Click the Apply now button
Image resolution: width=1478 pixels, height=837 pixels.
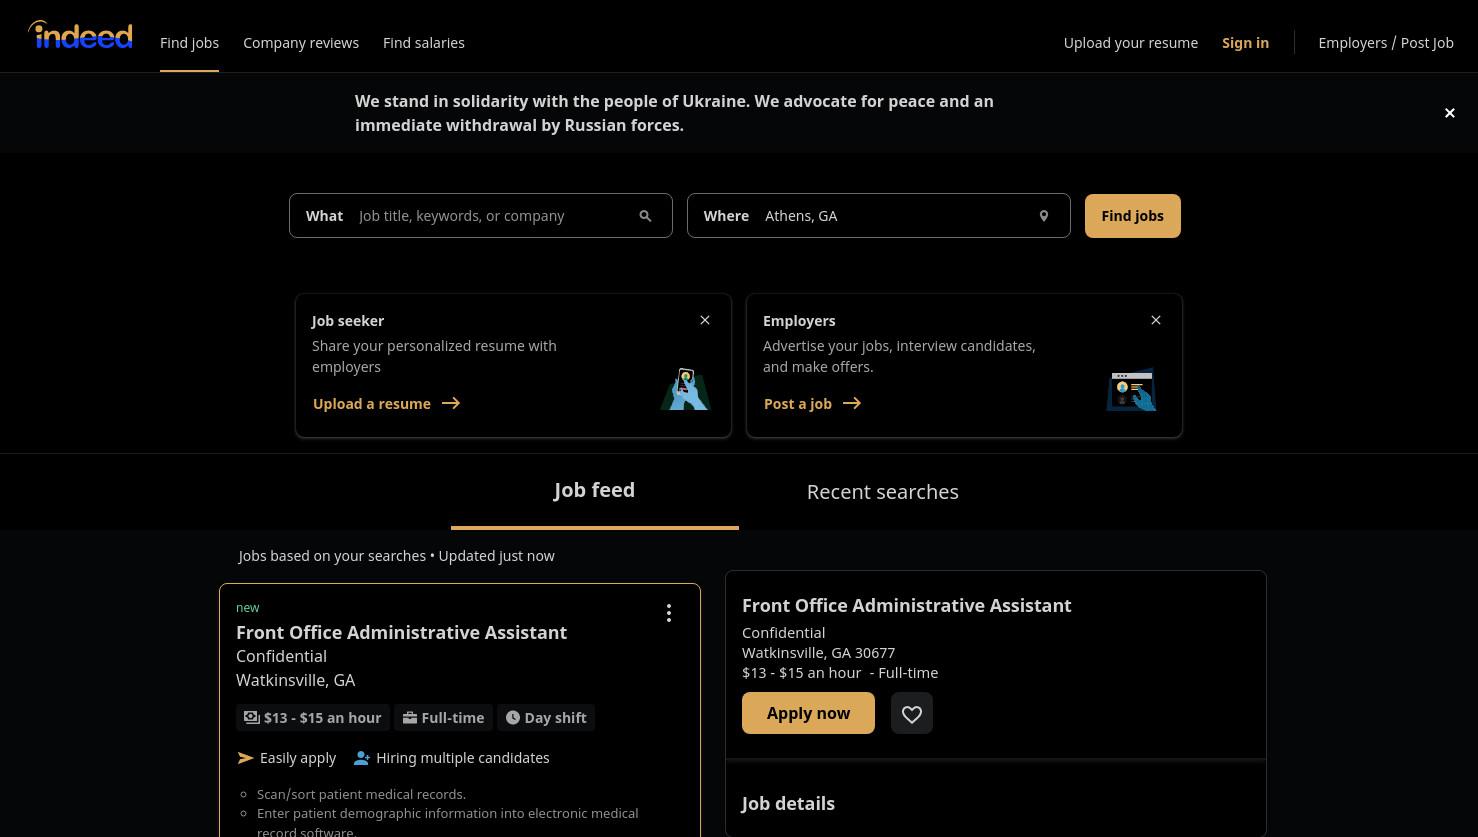pyautogui.click(x=808, y=713)
